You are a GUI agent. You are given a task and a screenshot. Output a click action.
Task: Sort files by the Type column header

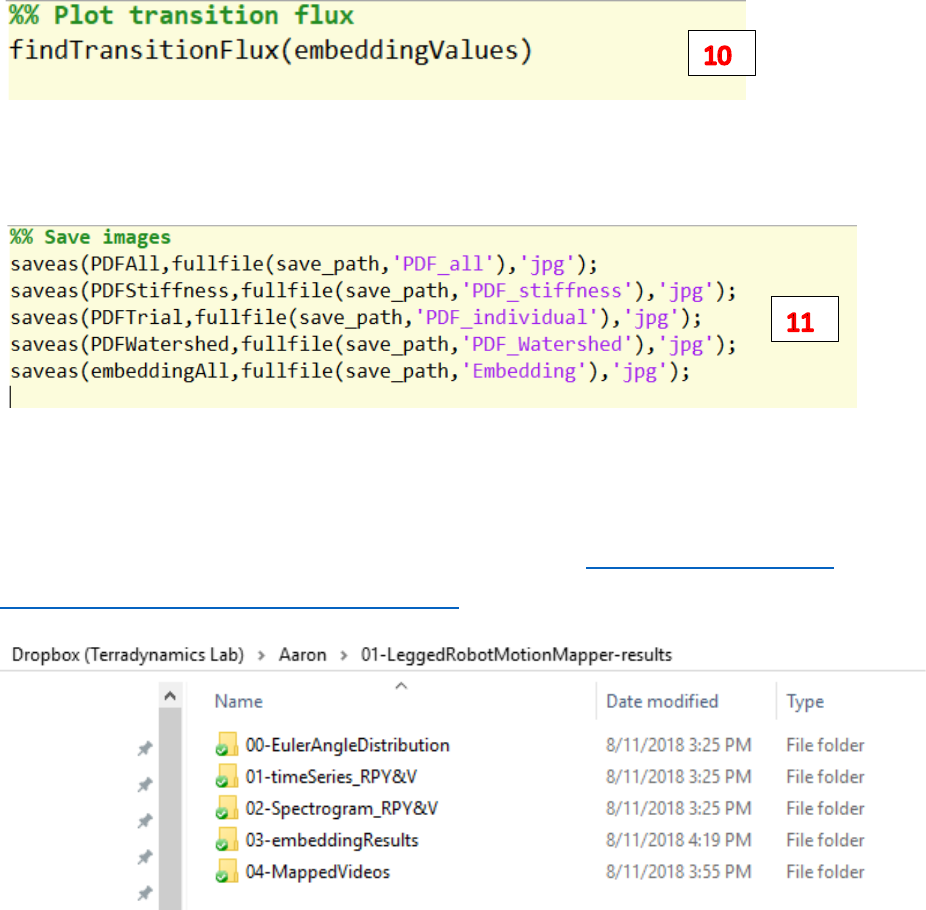coord(805,702)
